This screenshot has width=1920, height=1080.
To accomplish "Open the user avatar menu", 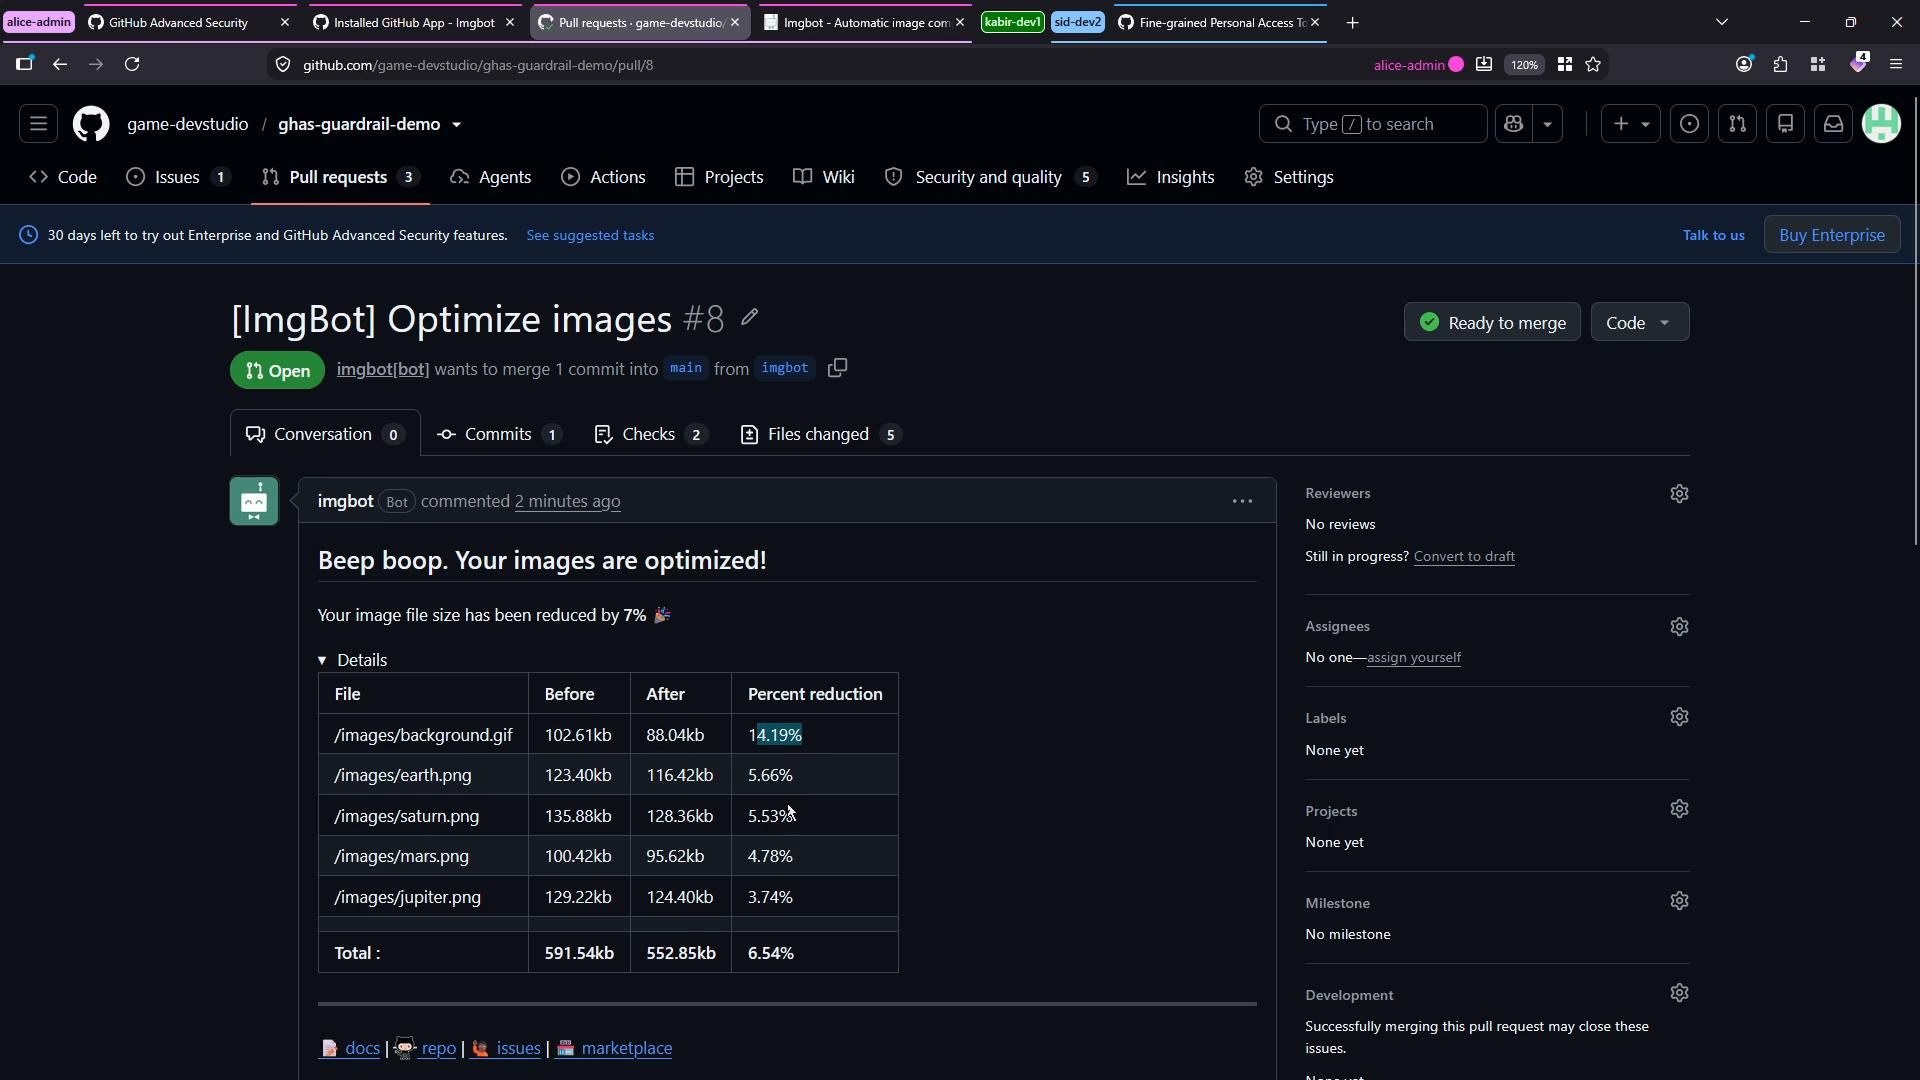I will click(x=1881, y=124).
